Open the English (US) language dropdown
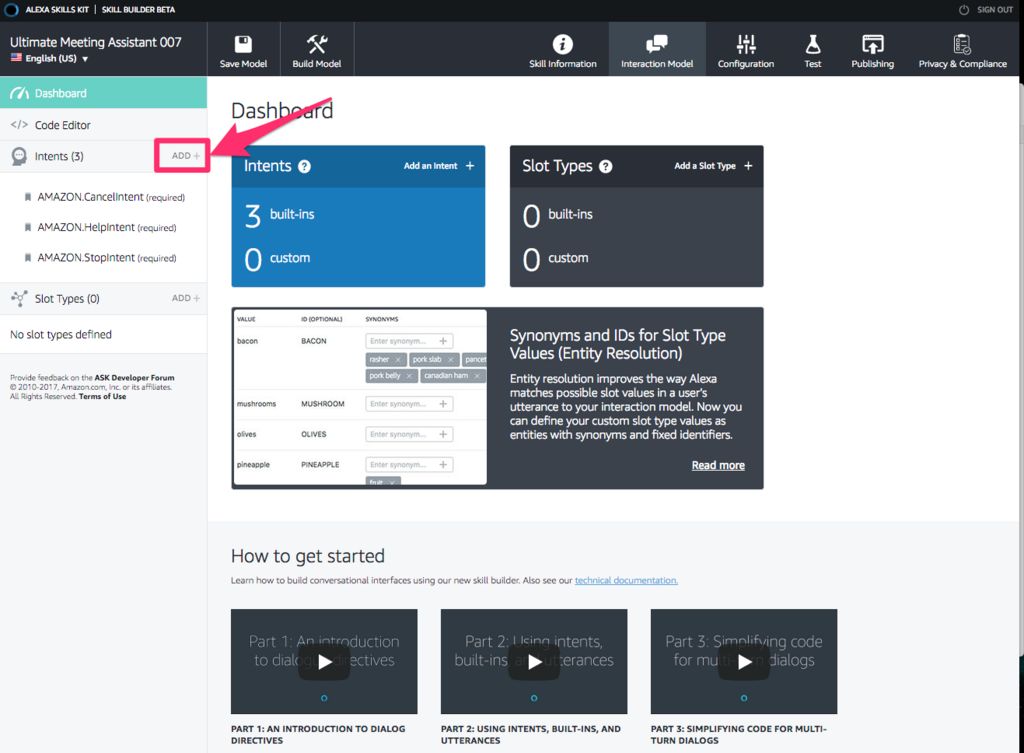Image resolution: width=1024 pixels, height=753 pixels. pyautogui.click(x=50, y=58)
